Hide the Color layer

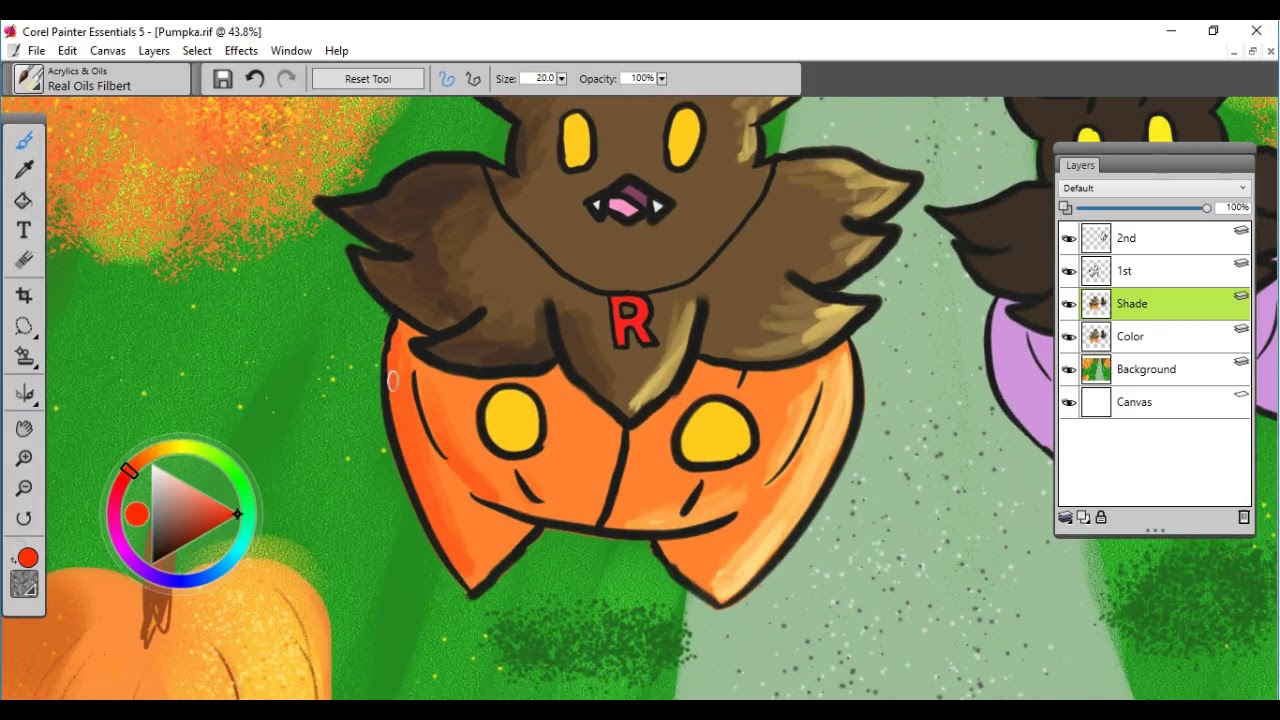[x=1069, y=337]
